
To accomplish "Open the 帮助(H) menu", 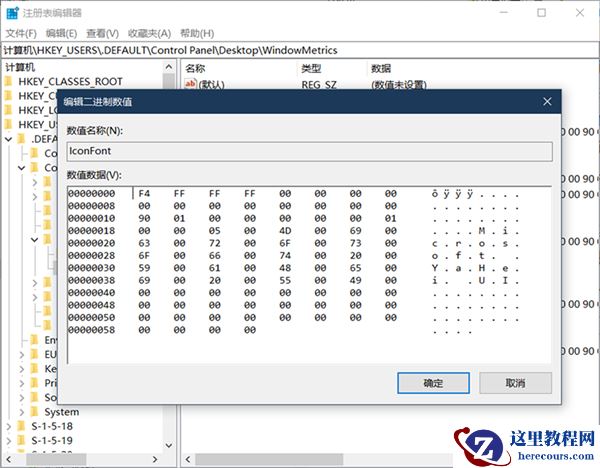I will pos(197,34).
